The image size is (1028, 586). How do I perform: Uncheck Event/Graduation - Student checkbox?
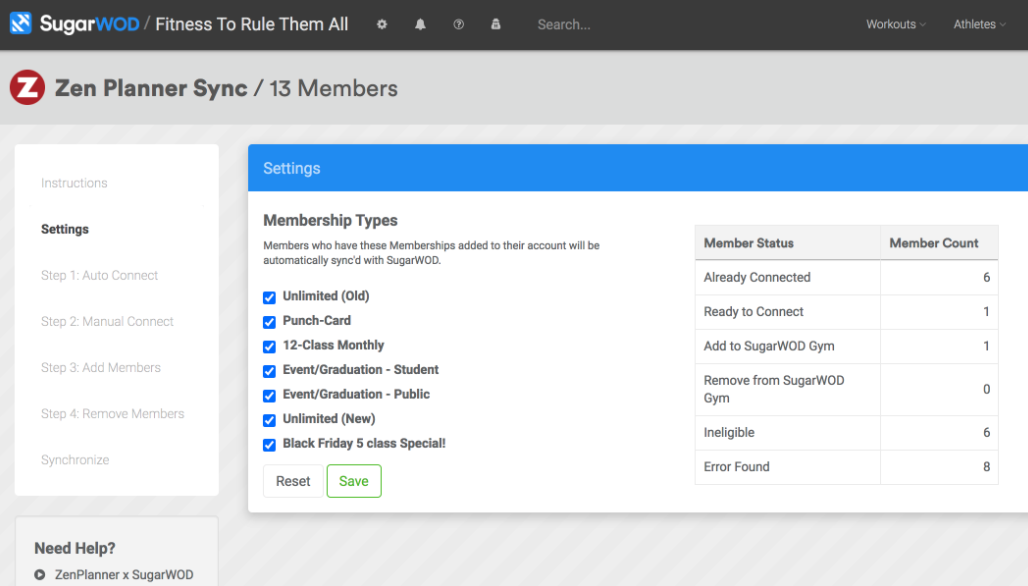[269, 371]
